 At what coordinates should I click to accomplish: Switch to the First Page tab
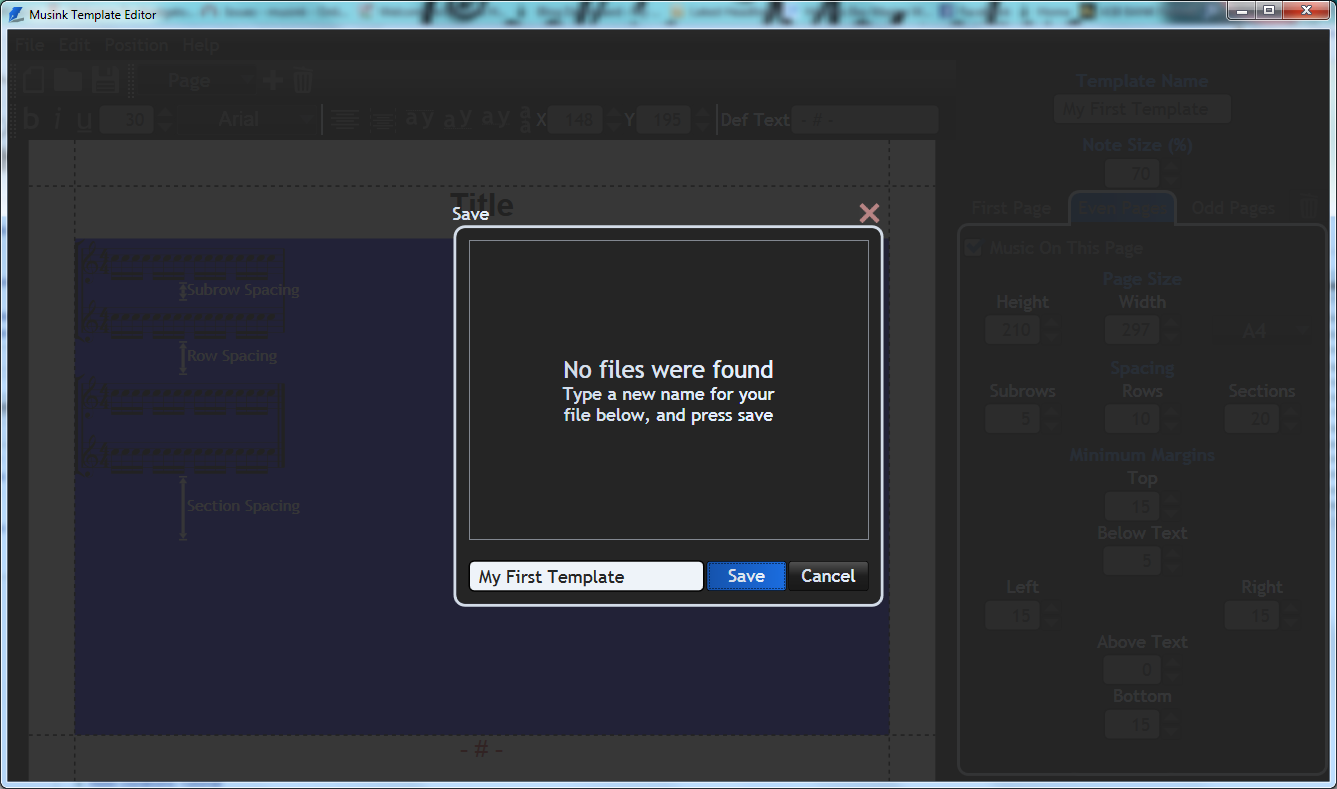click(1011, 208)
